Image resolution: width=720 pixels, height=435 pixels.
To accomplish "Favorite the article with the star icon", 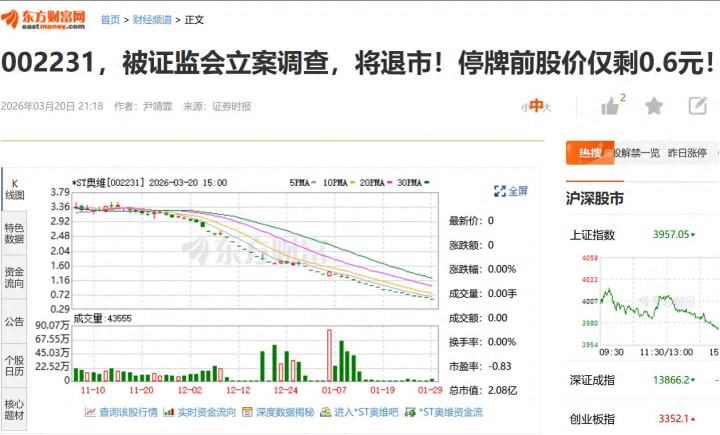I will (x=653, y=106).
